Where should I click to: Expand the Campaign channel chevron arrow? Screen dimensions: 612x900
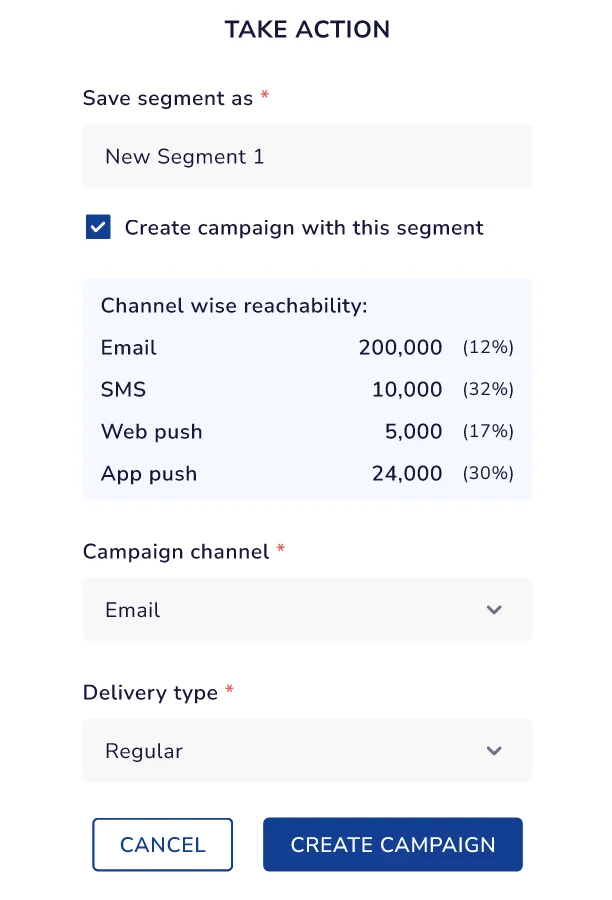point(494,610)
